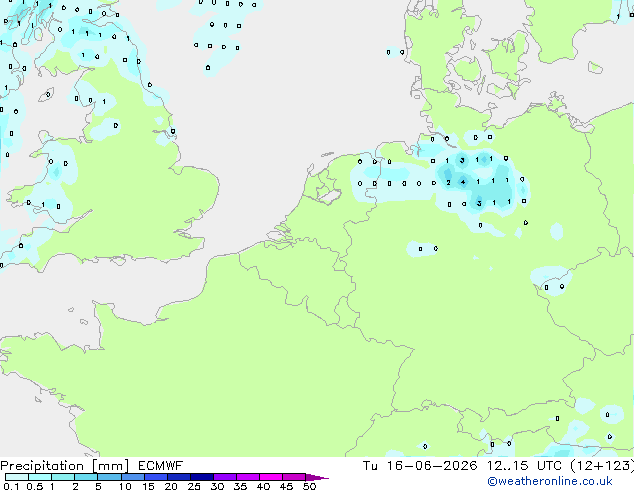Click the precipitation value "4" over northern Germany

coord(463,182)
